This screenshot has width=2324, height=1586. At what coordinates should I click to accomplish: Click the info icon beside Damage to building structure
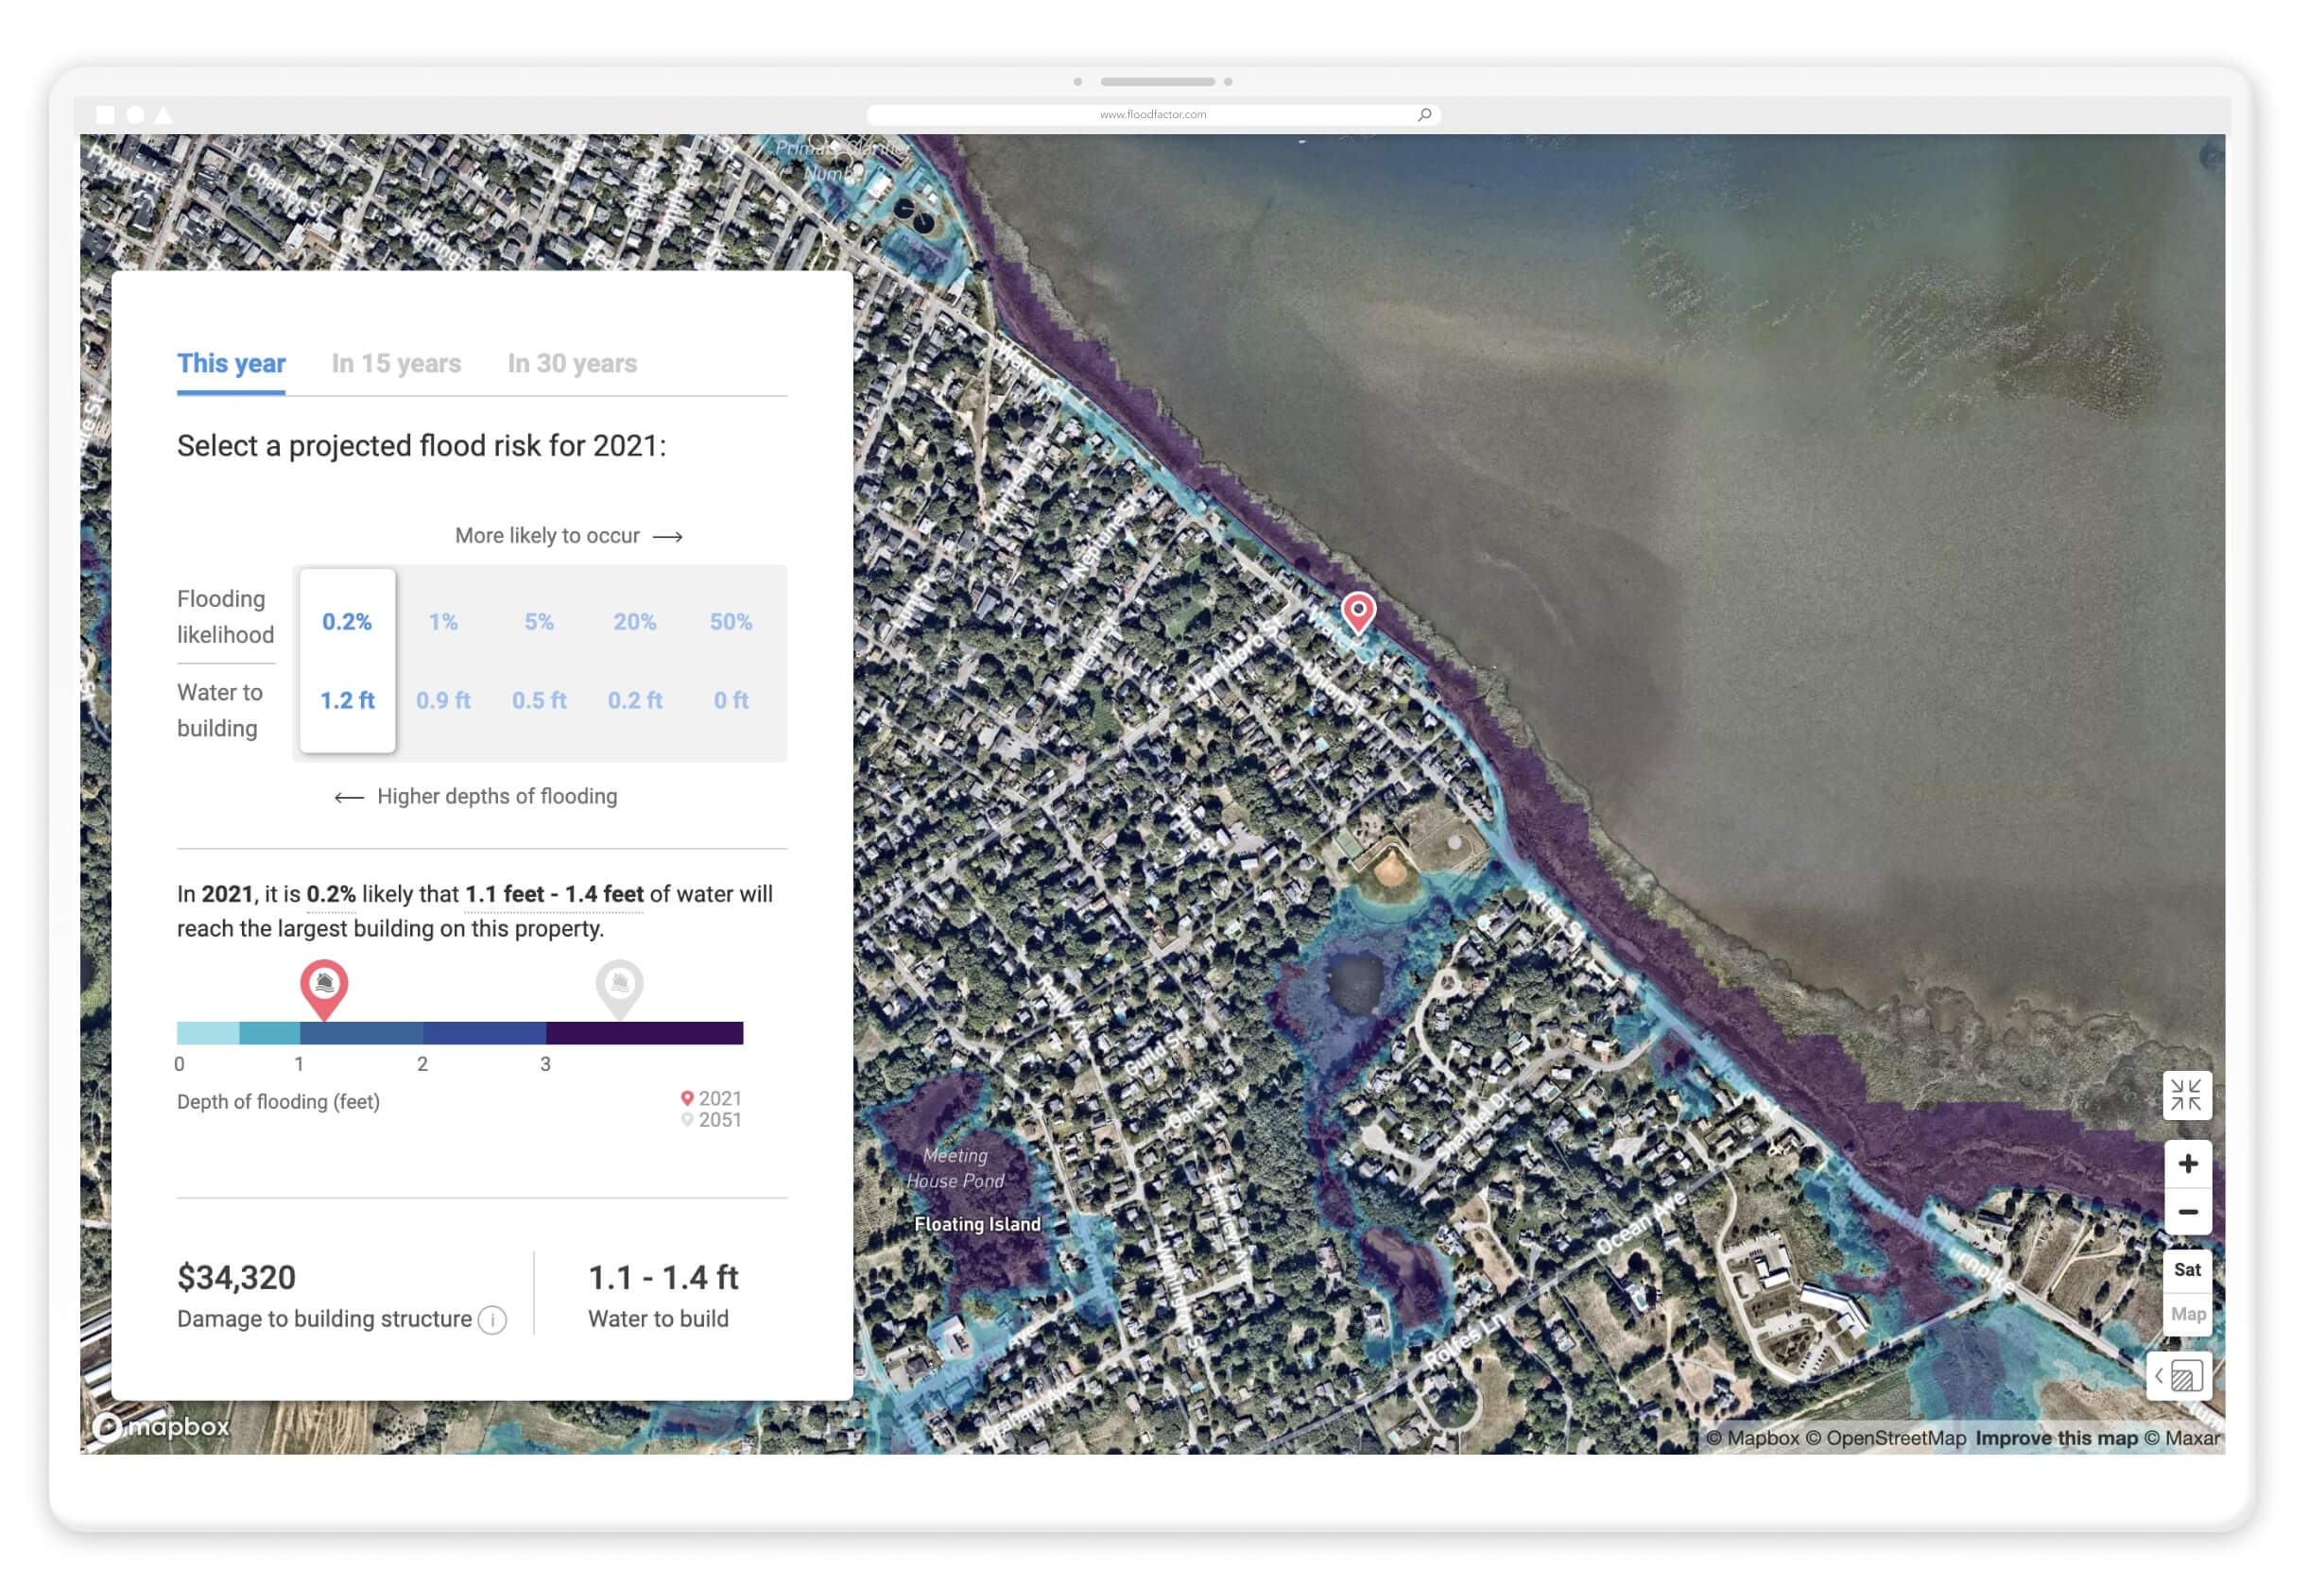(x=492, y=1320)
